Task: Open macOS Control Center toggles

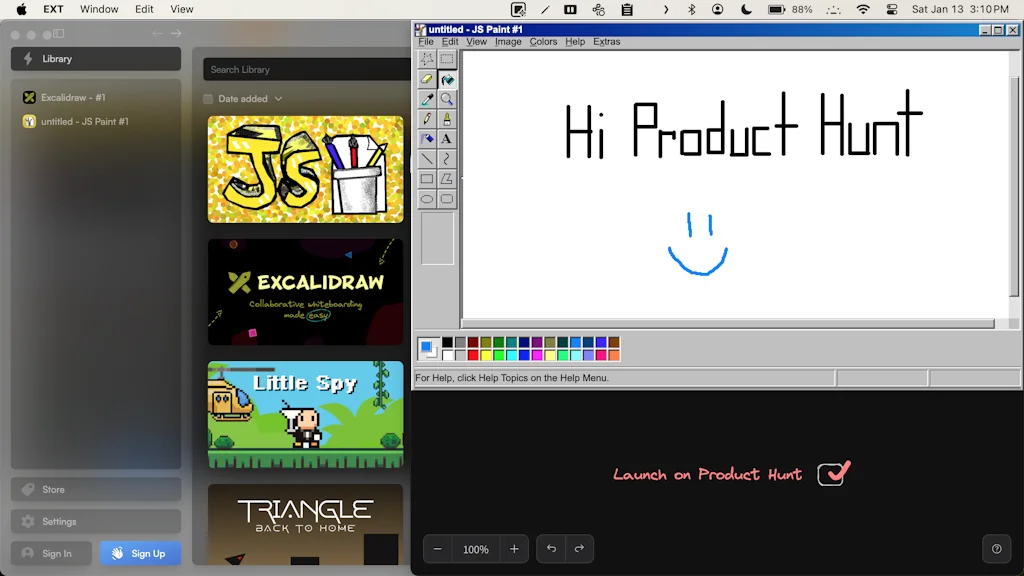Action: pos(892,9)
